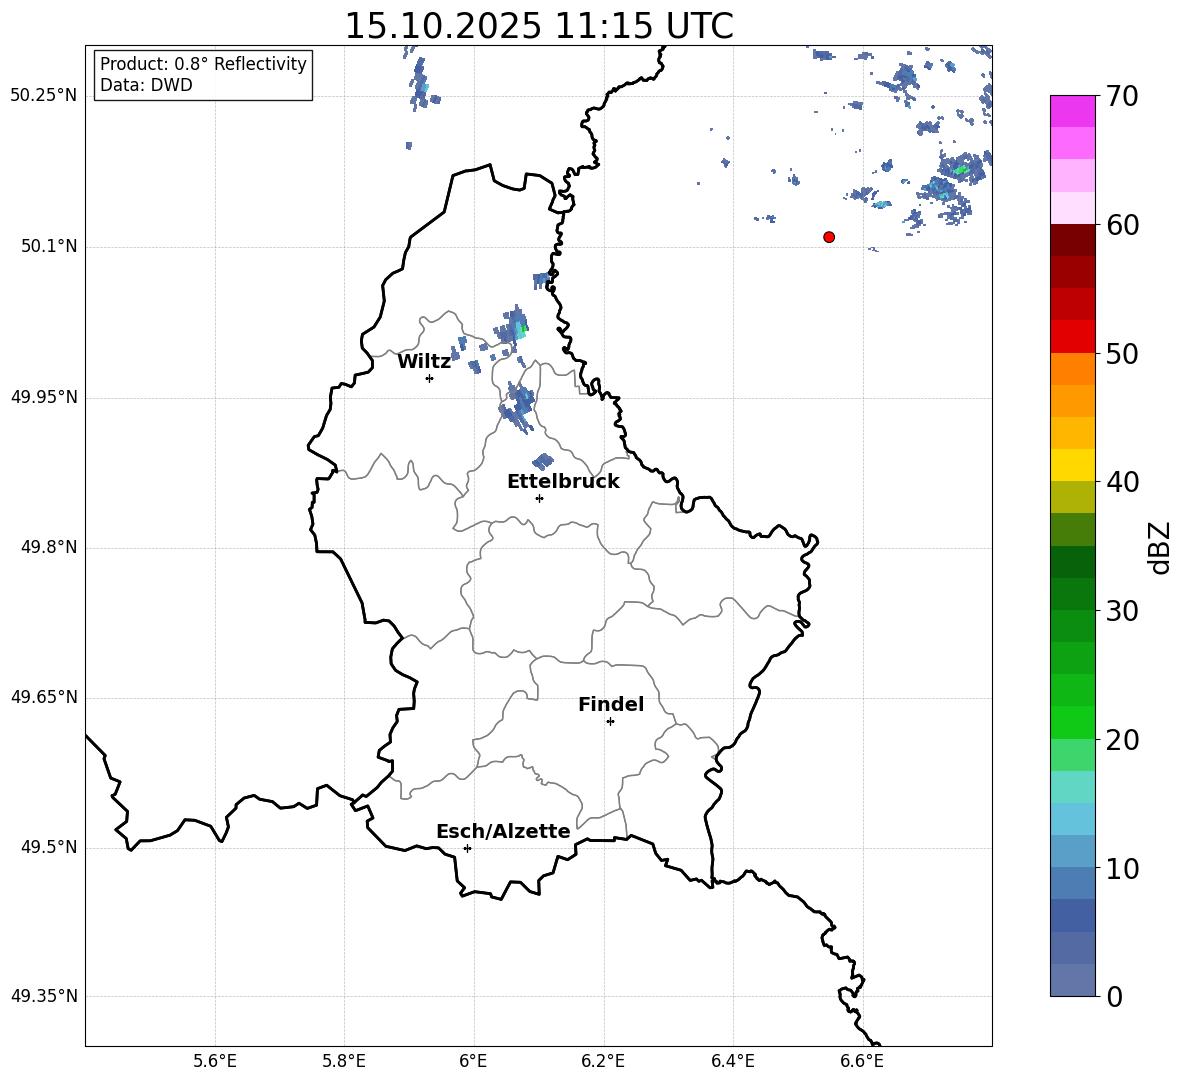Pick the magenta 70 dBZ color swatch
Screen dimensions: 1184x1081
(x=1072, y=111)
